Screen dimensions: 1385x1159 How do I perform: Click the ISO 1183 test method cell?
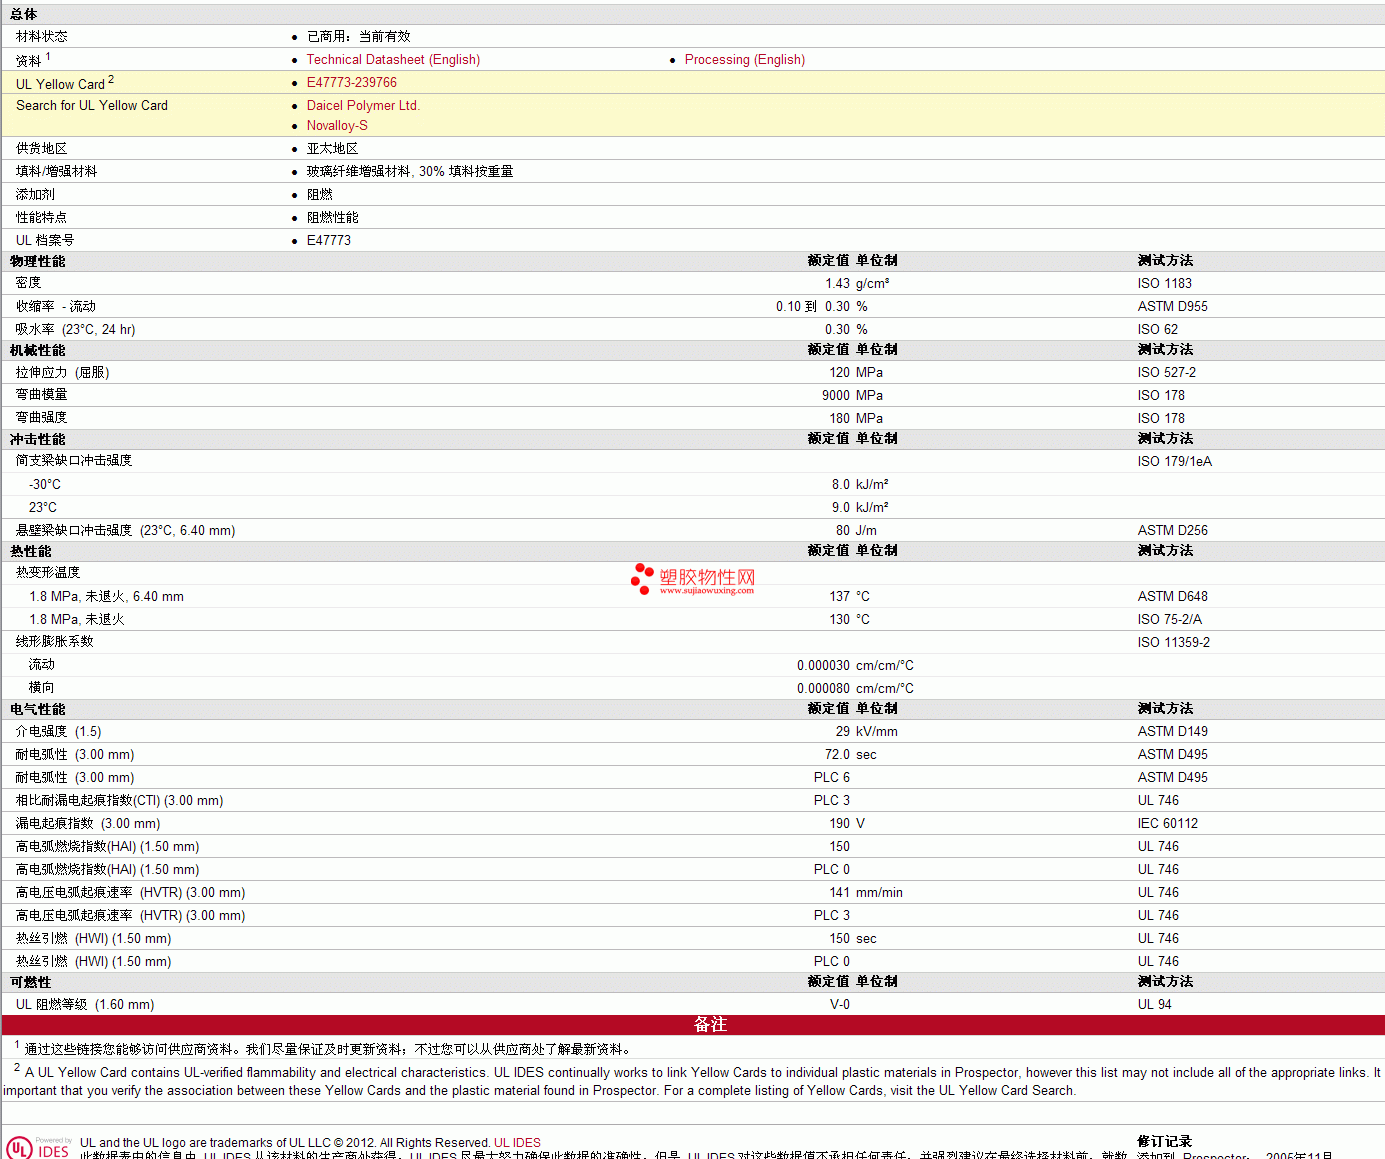pos(1164,284)
